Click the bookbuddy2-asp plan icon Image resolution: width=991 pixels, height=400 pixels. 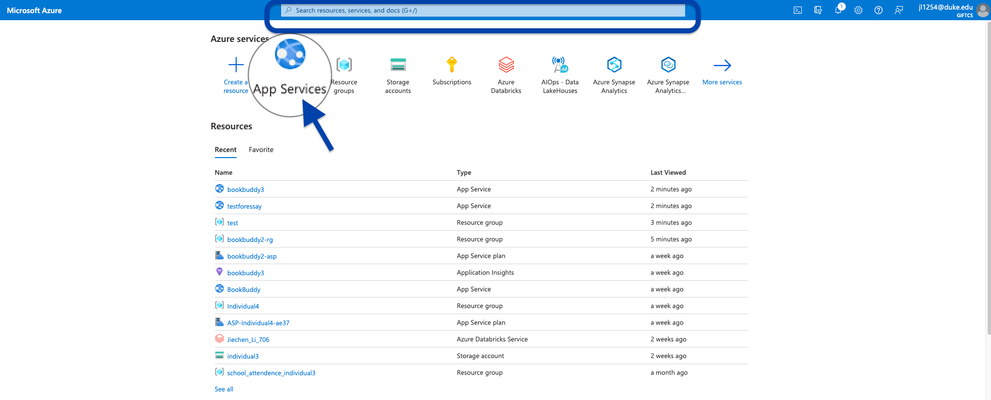[x=219, y=255]
